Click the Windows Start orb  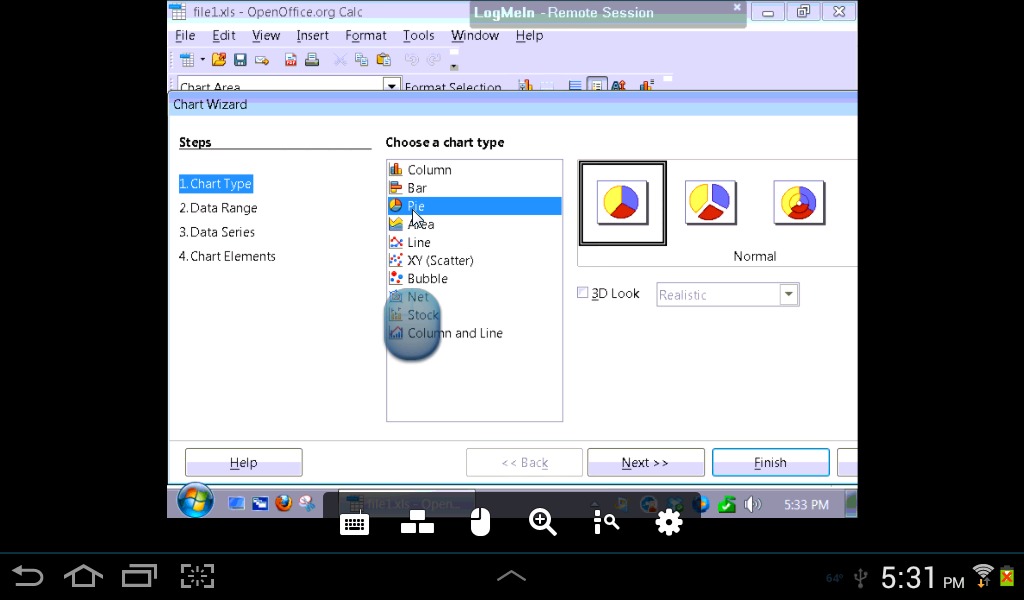(x=195, y=501)
